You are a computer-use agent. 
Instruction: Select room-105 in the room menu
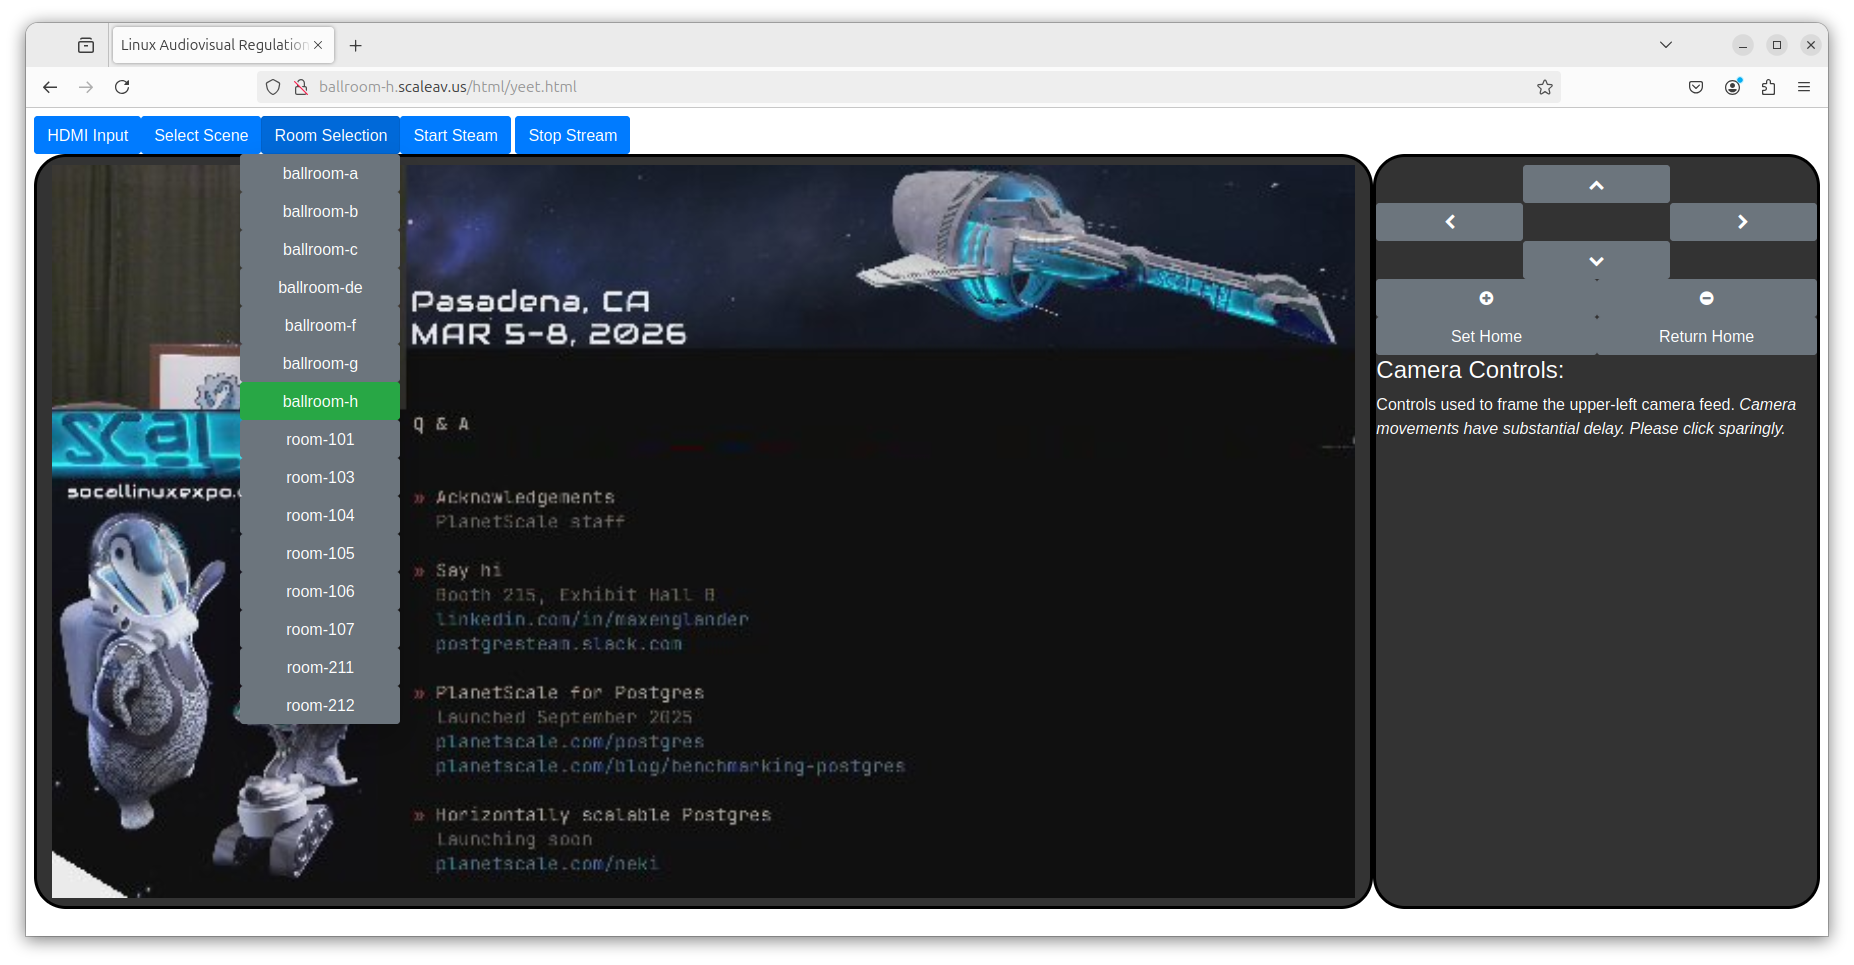[320, 554]
